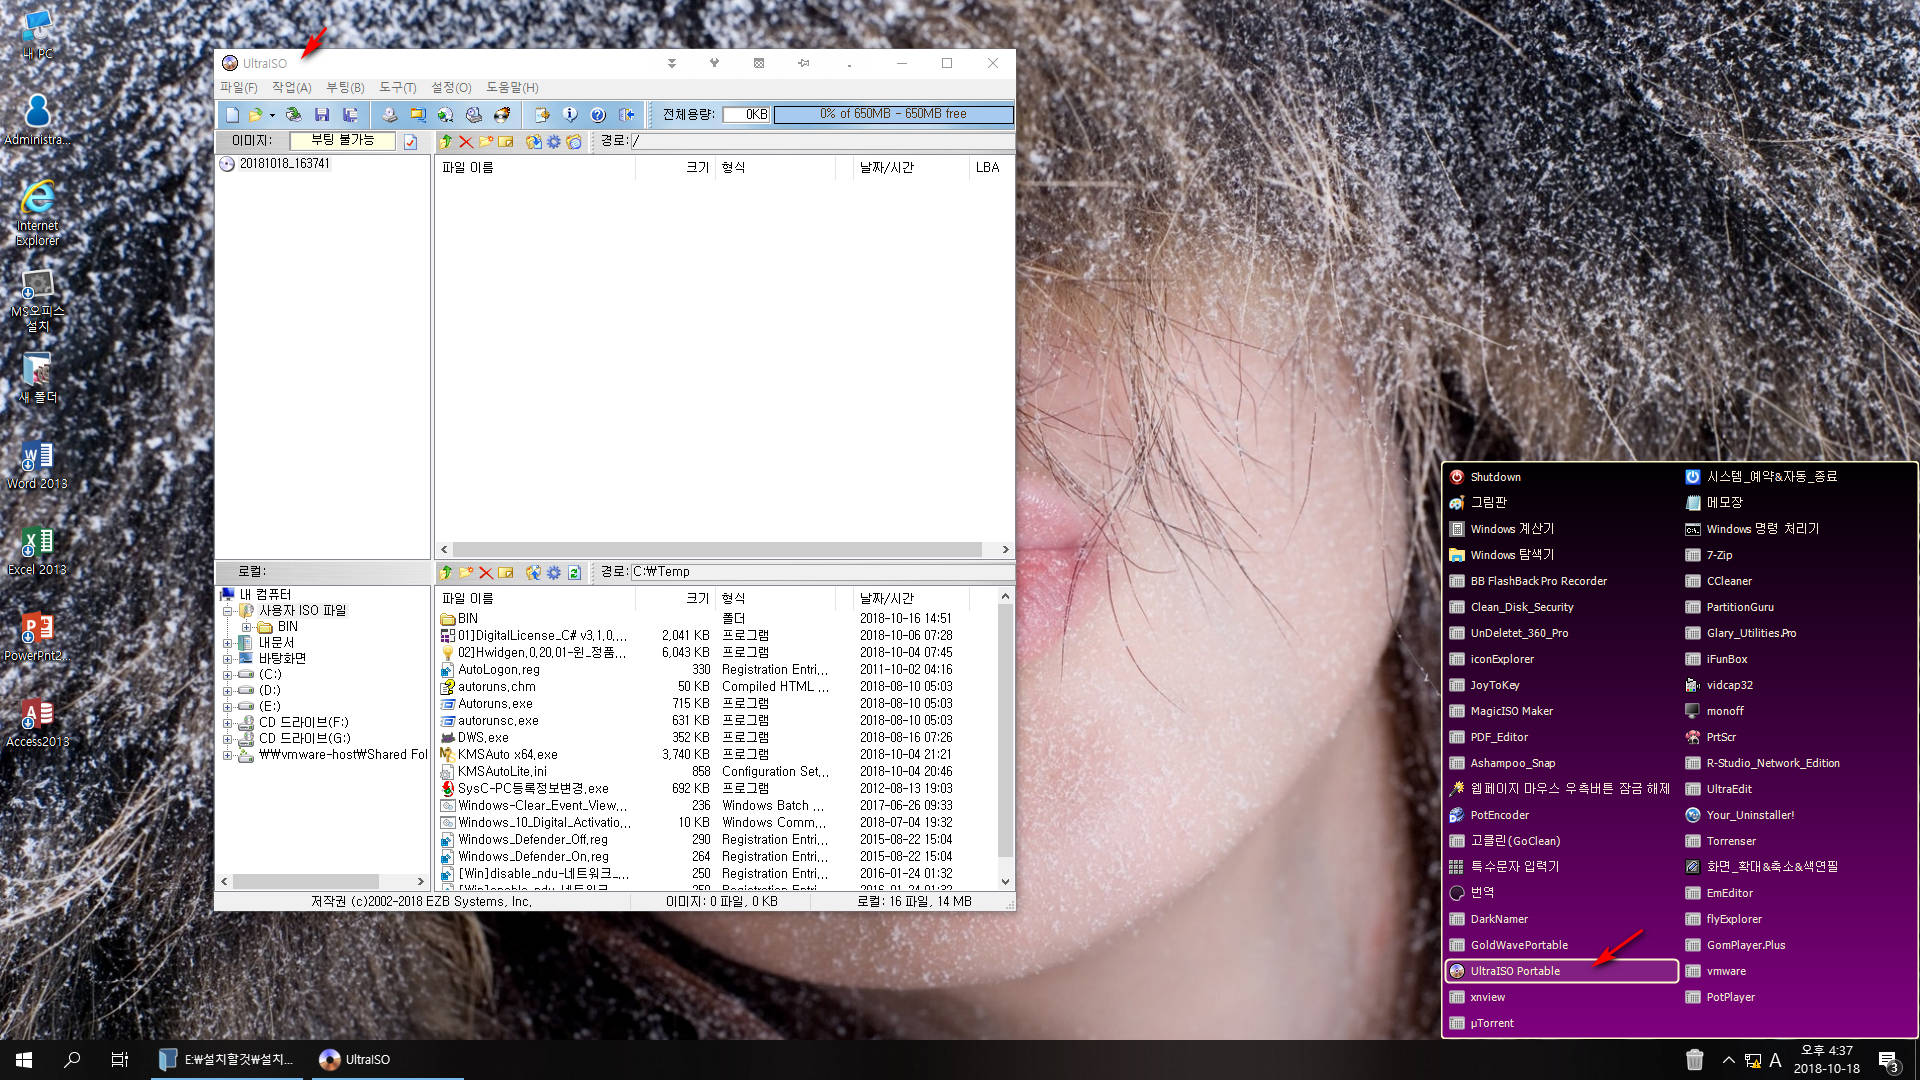Viewport: 1920px width, 1080px height.
Task: Click the 크기 column header in local pane
Action: coord(675,599)
